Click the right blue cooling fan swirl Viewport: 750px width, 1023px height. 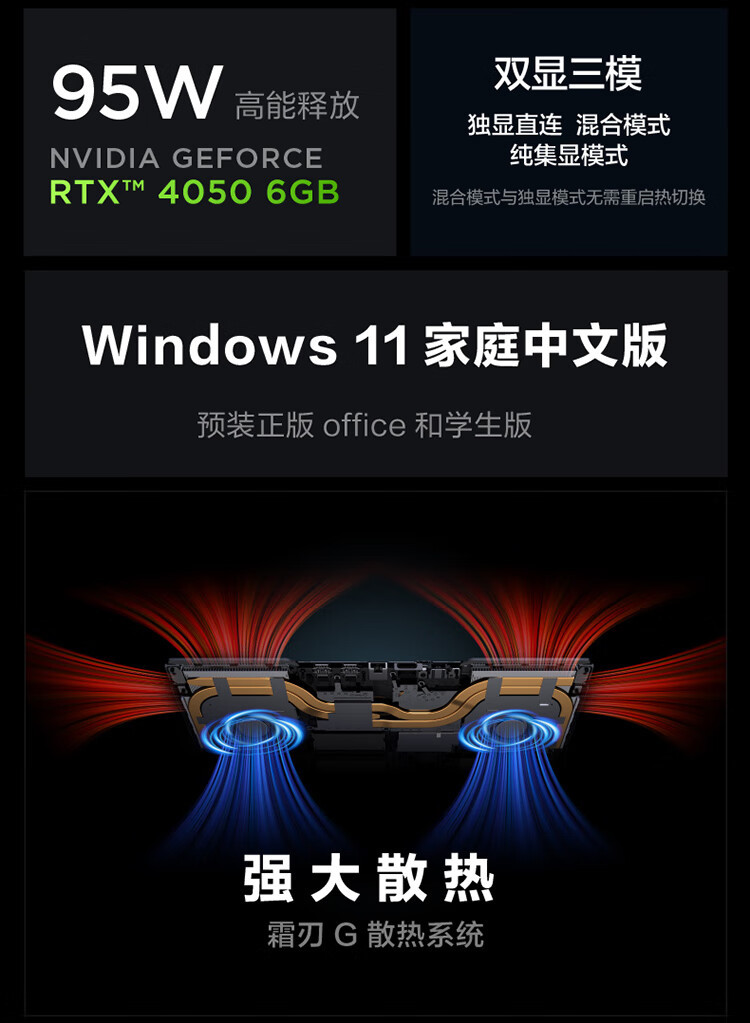[x=509, y=733]
